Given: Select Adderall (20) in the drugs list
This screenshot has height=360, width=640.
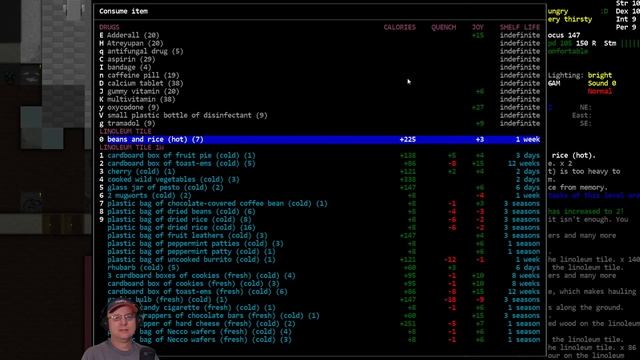Looking at the screenshot, I should [x=133, y=35].
